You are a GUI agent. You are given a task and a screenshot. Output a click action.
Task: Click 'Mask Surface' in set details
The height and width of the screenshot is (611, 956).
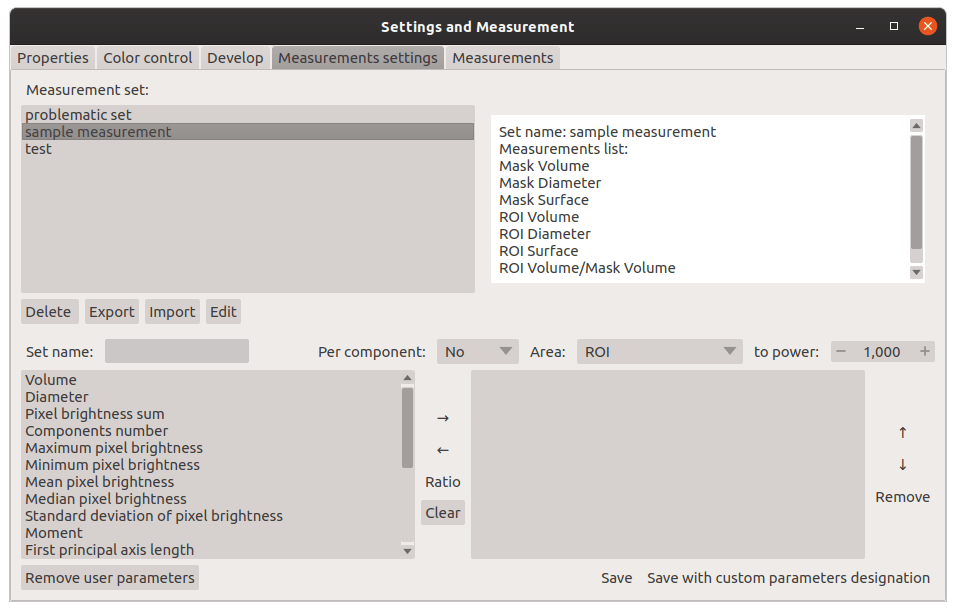pyautogui.click(x=544, y=200)
